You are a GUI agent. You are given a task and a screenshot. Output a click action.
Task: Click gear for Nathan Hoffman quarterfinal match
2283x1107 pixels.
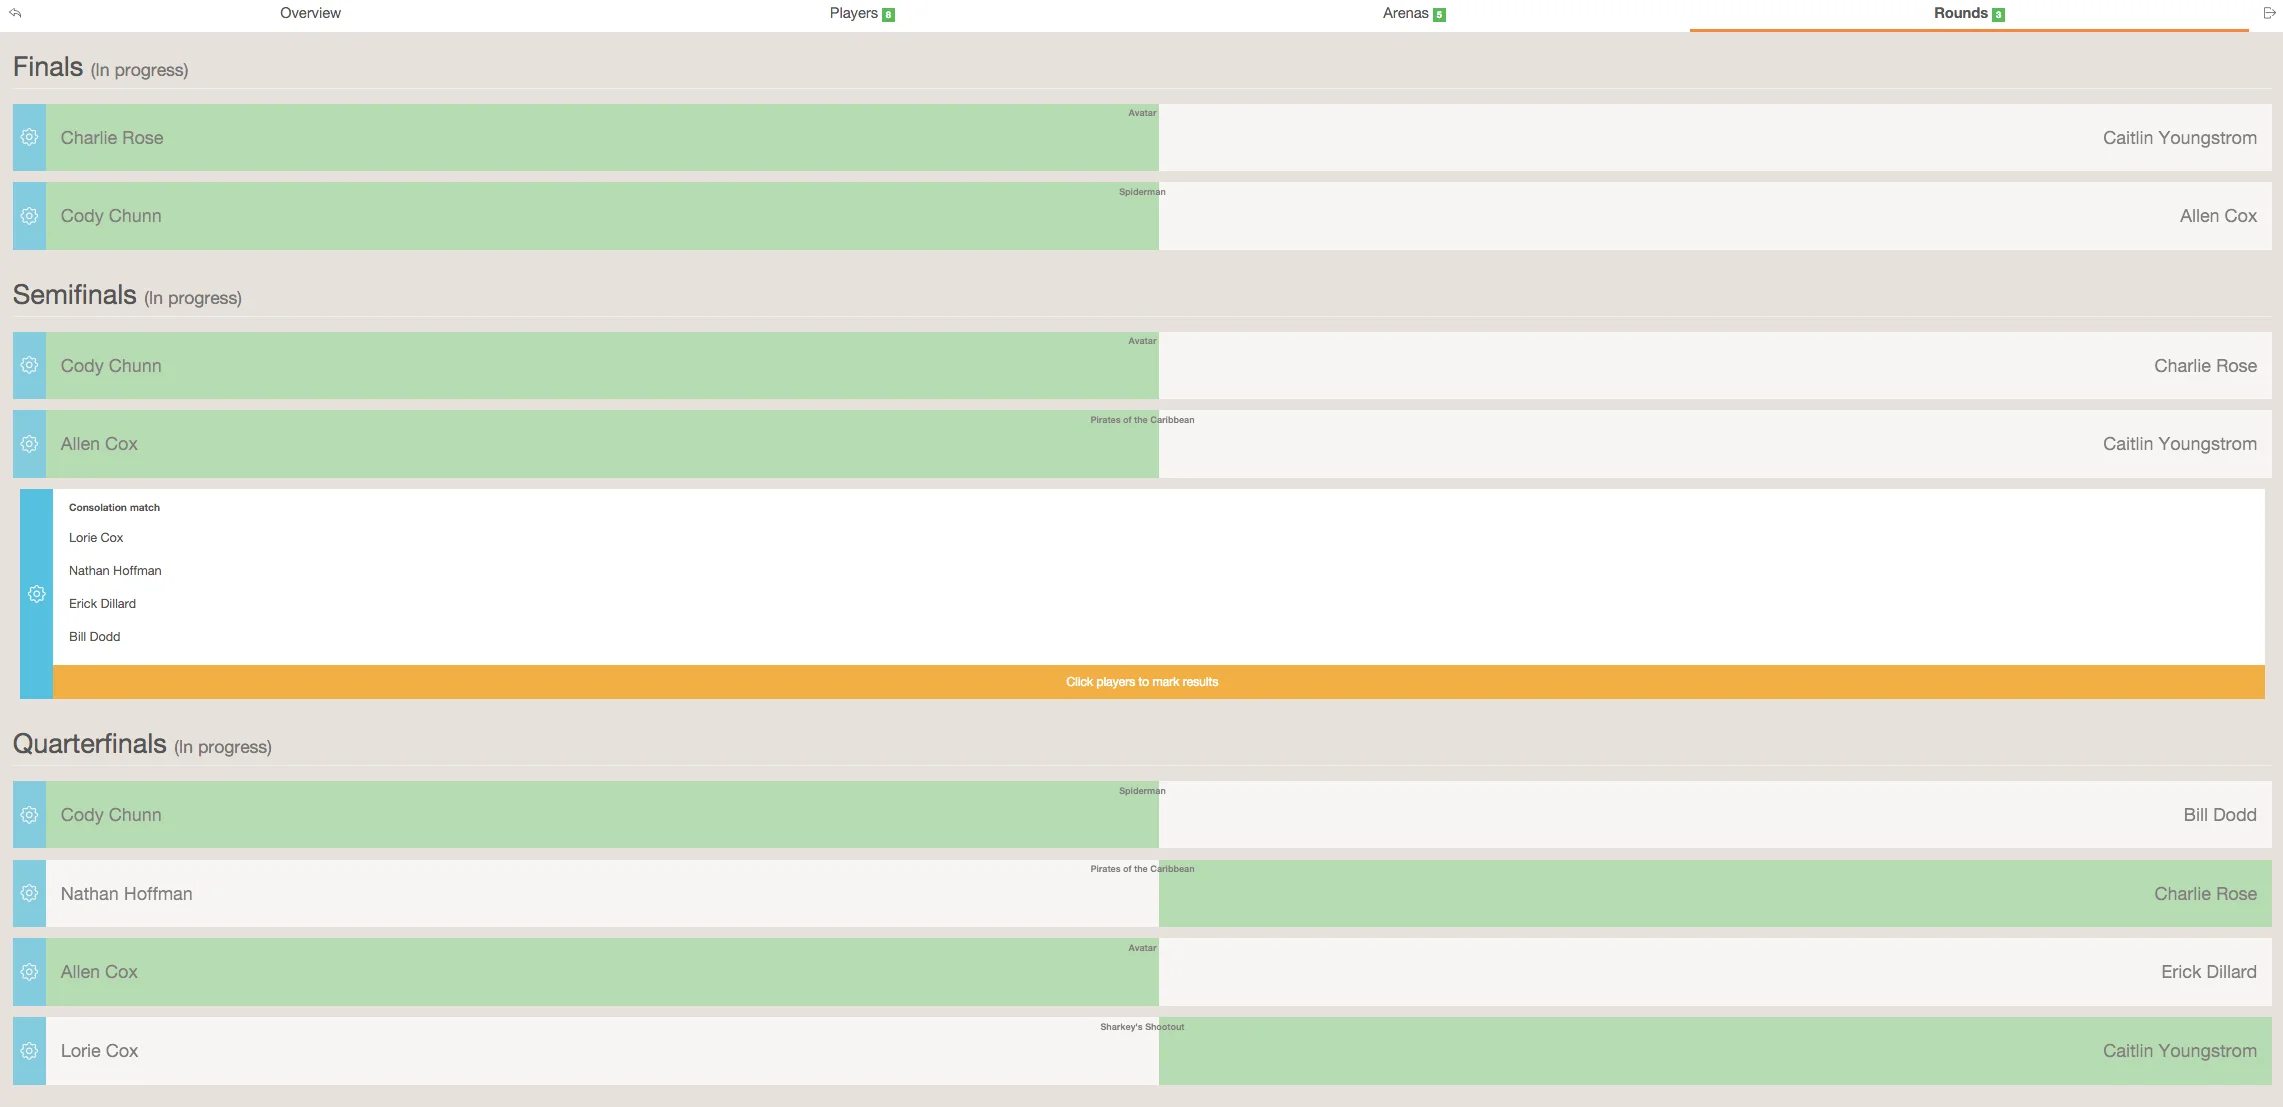[29, 893]
